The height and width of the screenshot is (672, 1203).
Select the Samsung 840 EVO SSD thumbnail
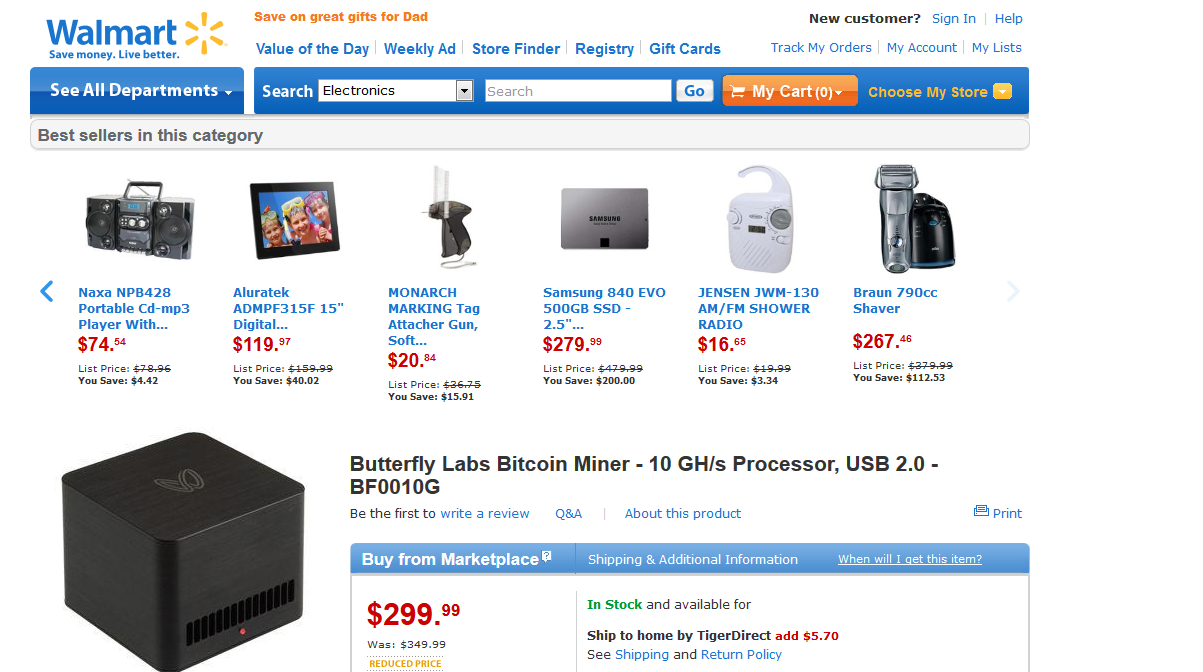(604, 219)
